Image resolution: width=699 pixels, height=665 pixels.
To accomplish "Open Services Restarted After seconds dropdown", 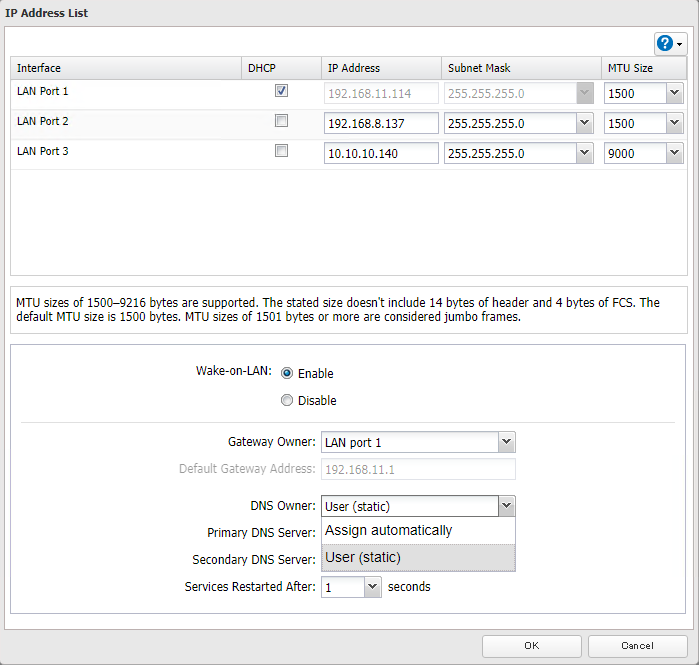I will (x=372, y=587).
